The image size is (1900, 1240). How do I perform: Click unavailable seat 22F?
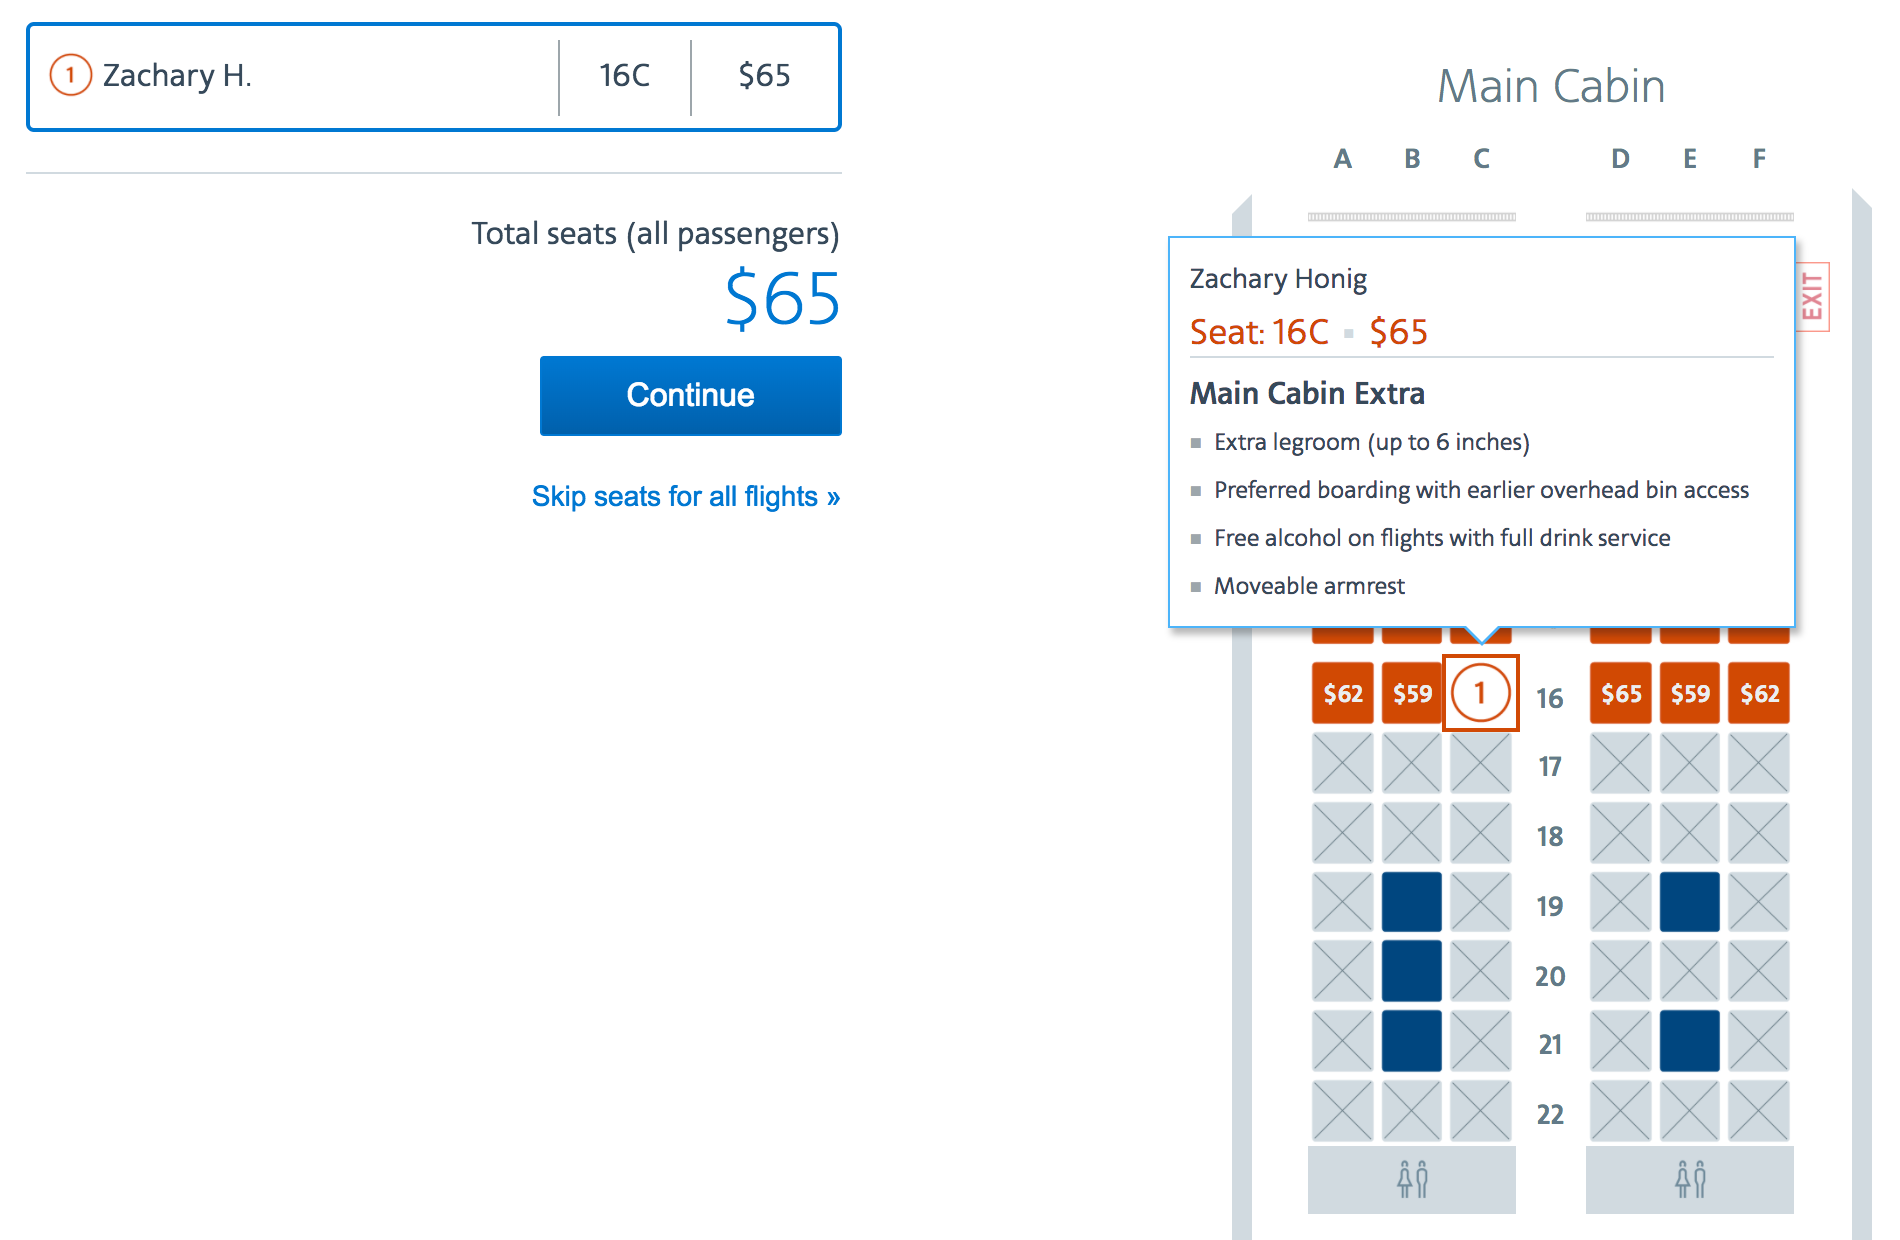[x=1759, y=1111]
